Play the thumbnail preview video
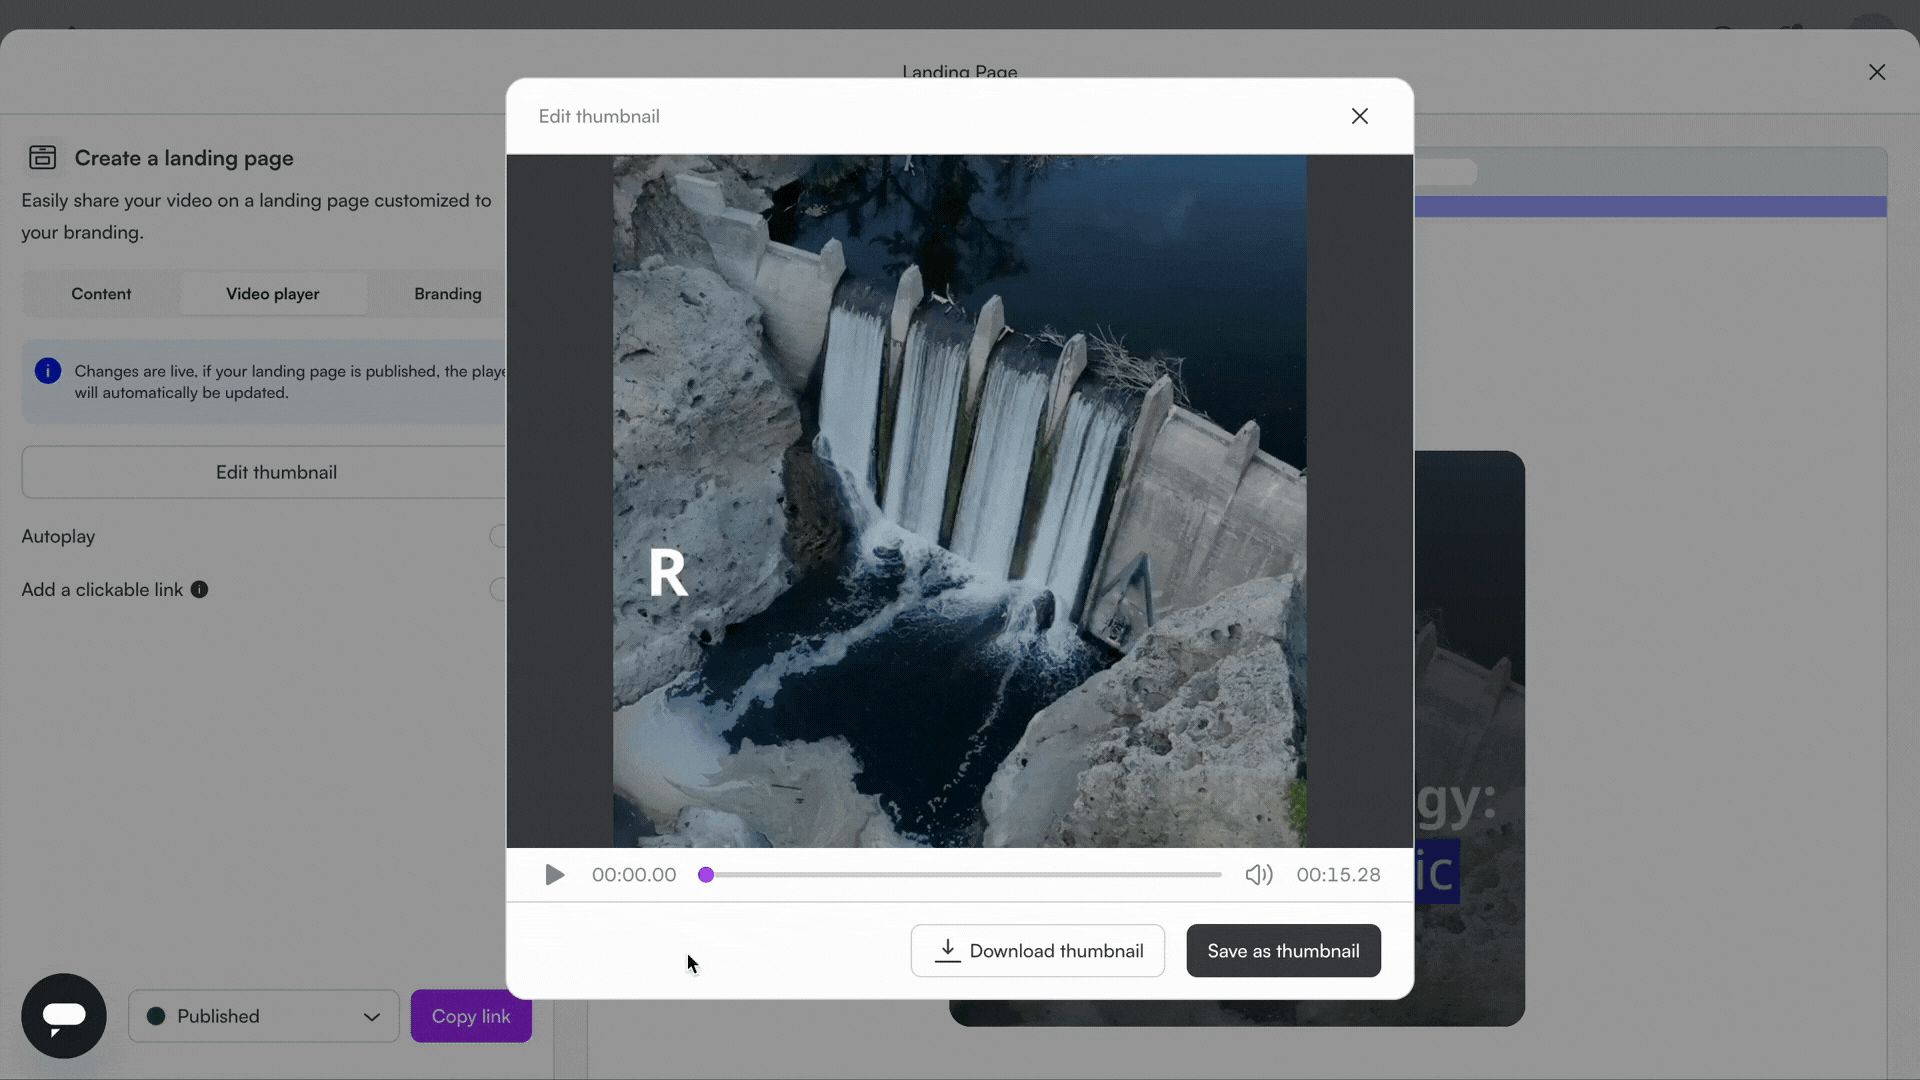The image size is (1920, 1080). pyautogui.click(x=554, y=875)
